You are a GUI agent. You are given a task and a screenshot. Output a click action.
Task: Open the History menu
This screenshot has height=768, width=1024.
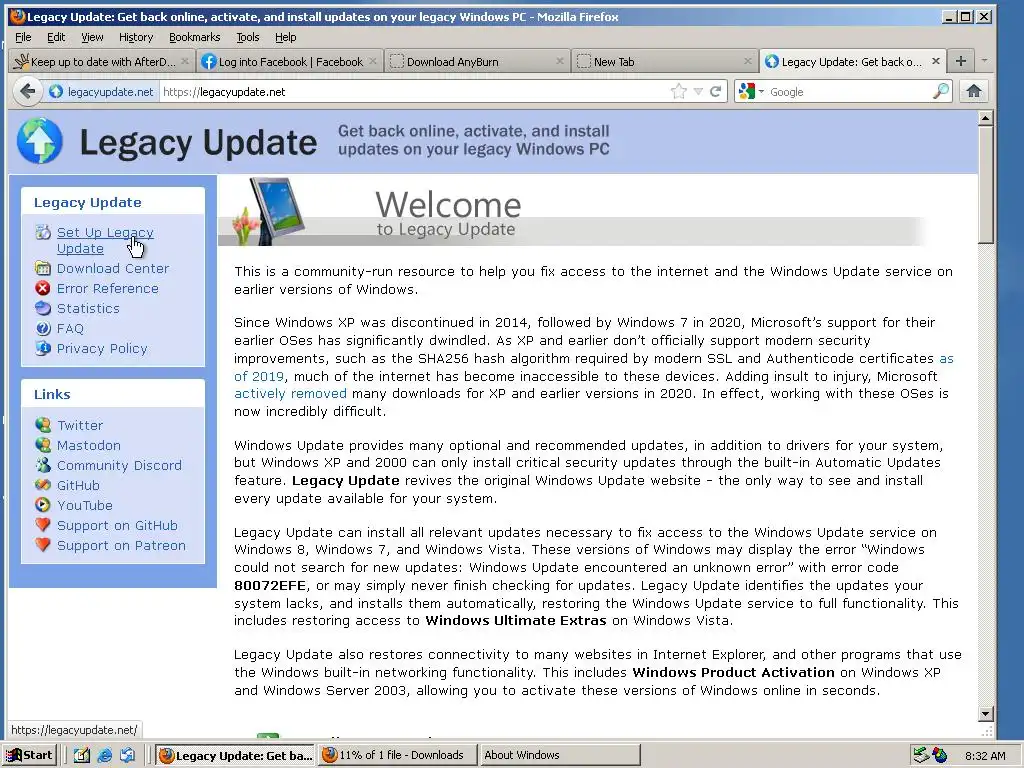(136, 37)
